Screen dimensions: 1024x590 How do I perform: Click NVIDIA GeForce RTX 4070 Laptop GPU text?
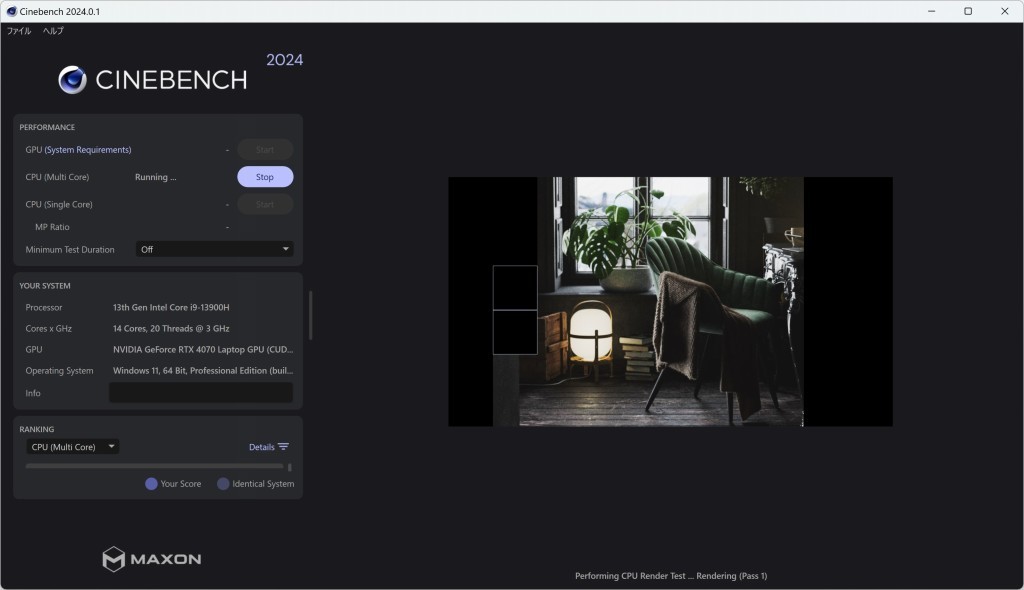[202, 350]
